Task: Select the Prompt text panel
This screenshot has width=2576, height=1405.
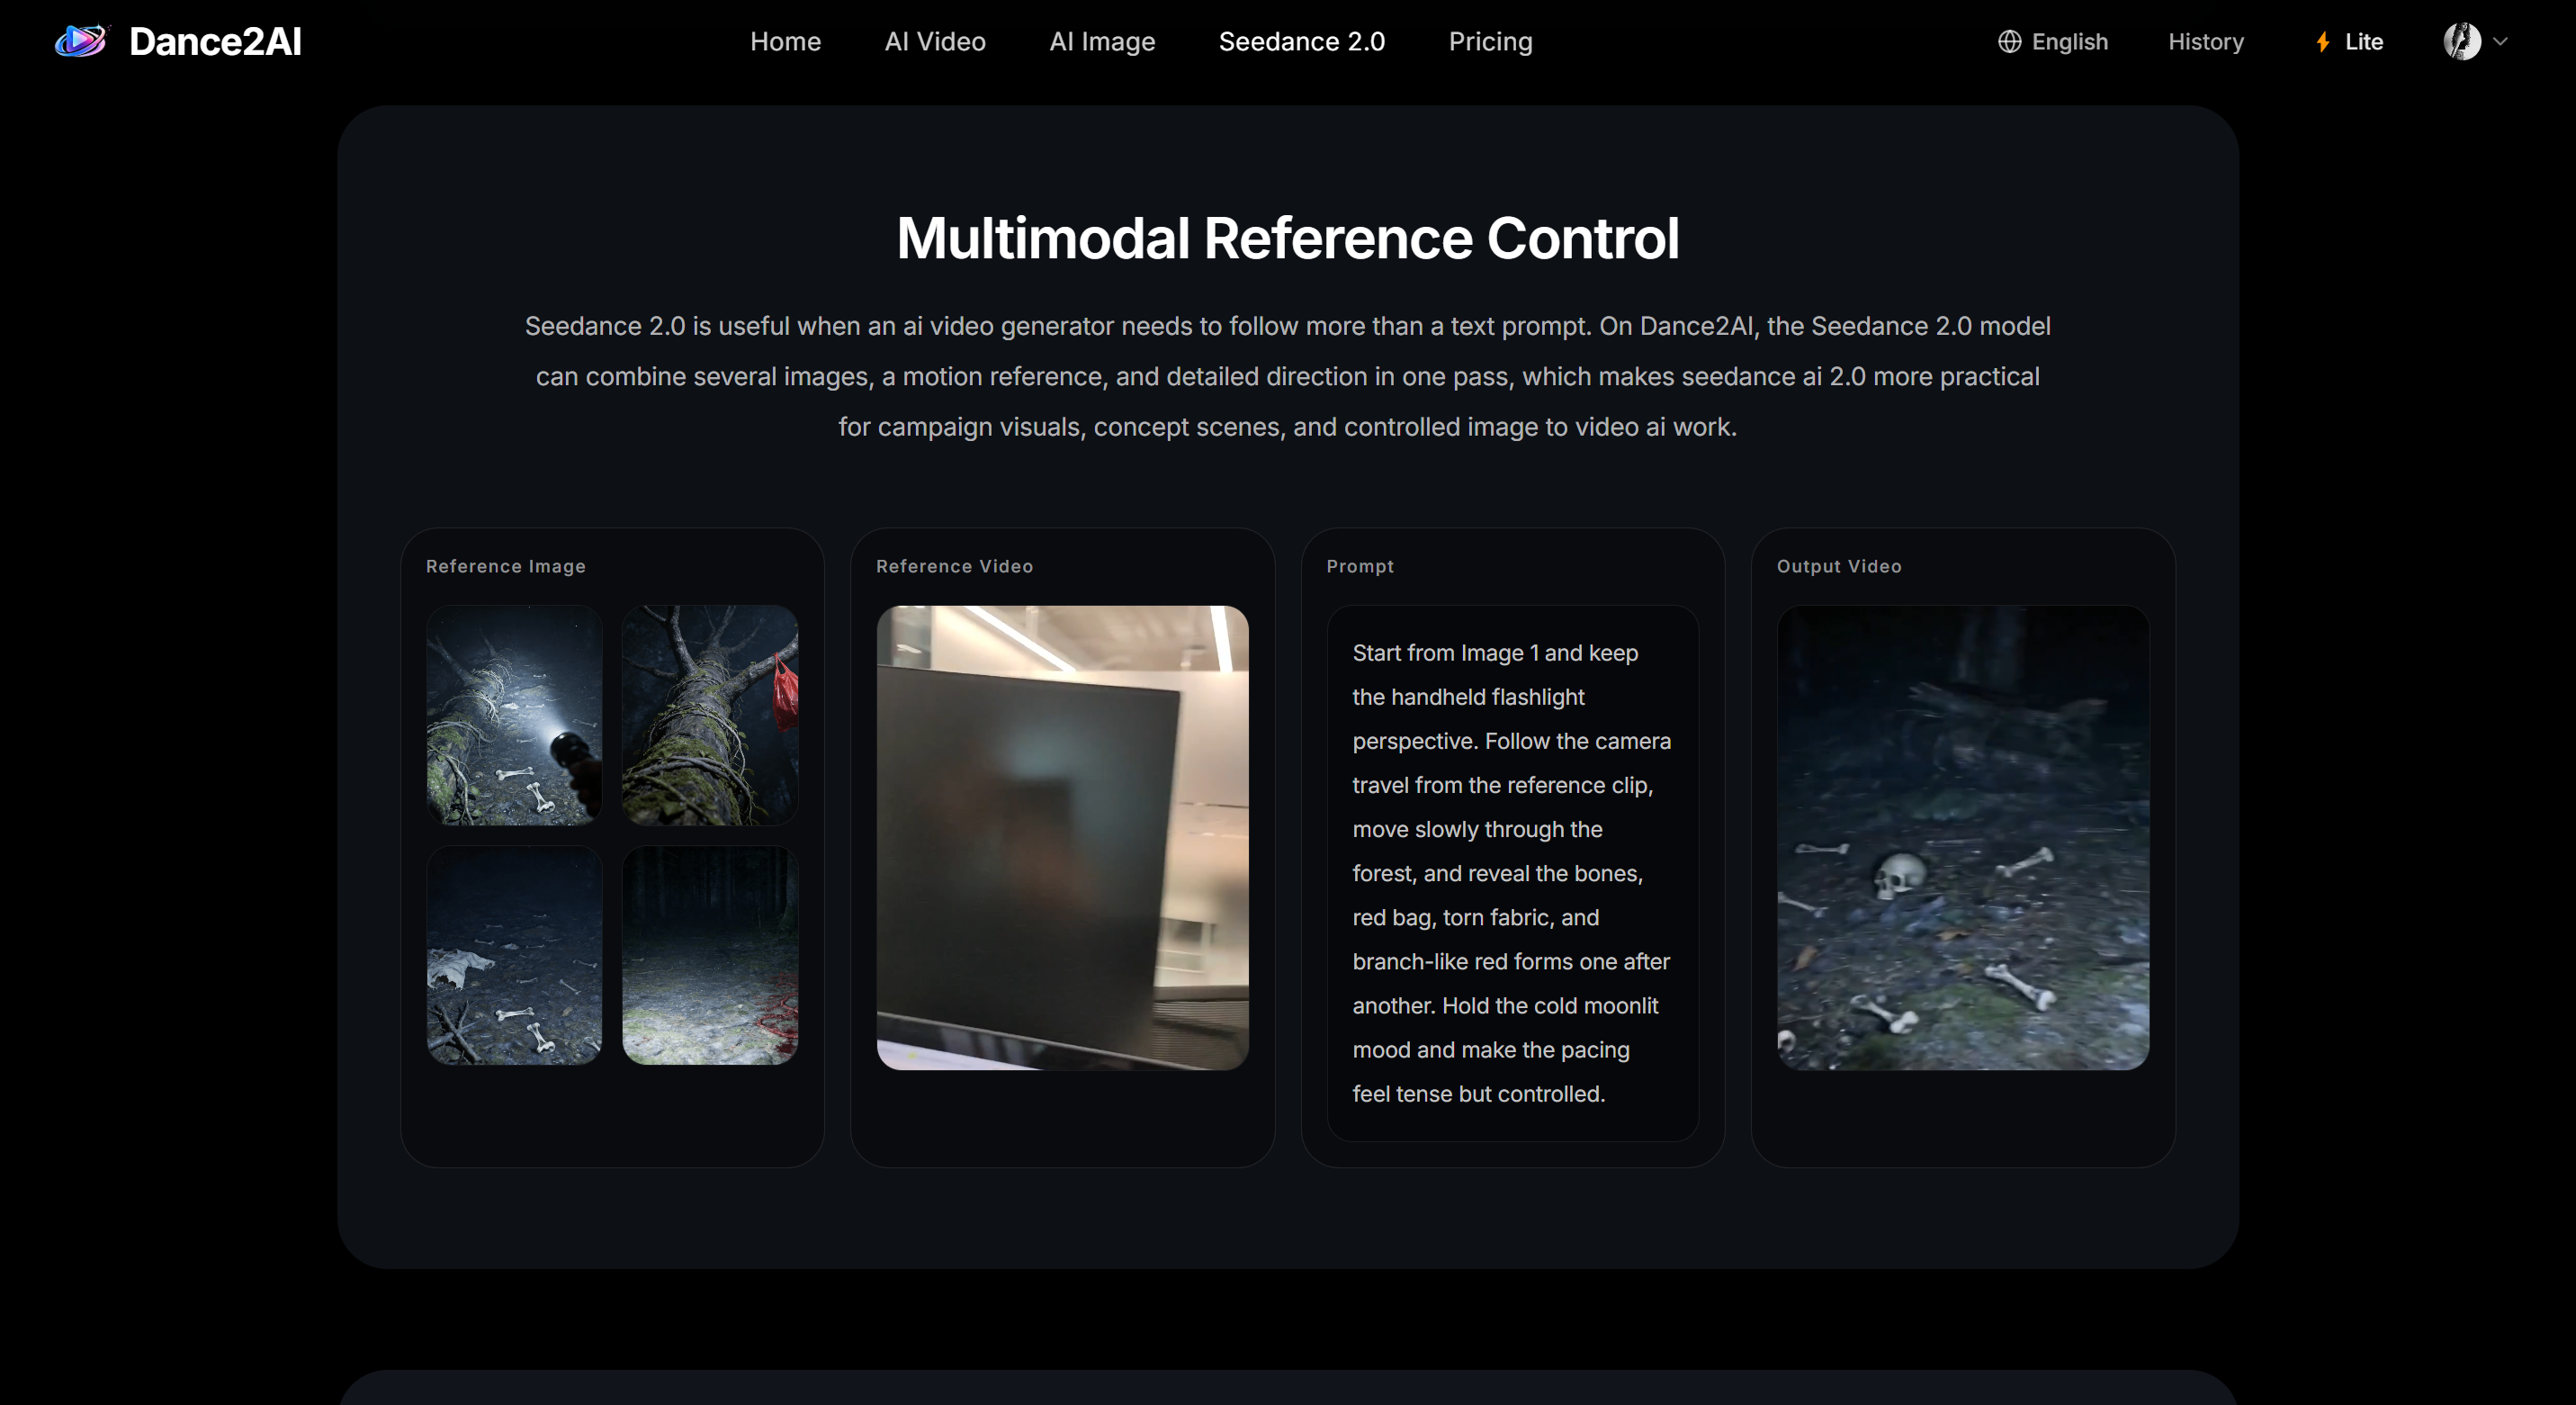Action: [1512, 872]
